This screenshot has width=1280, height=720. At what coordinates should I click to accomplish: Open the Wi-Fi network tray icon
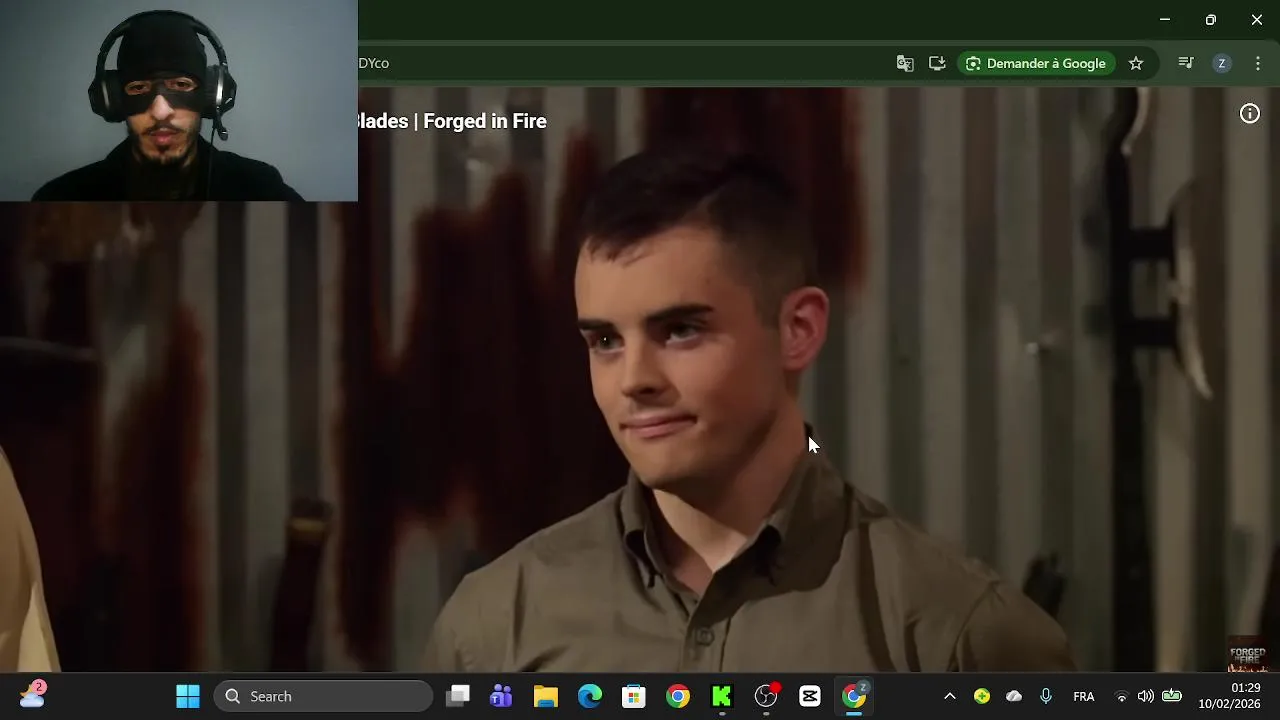[1121, 696]
